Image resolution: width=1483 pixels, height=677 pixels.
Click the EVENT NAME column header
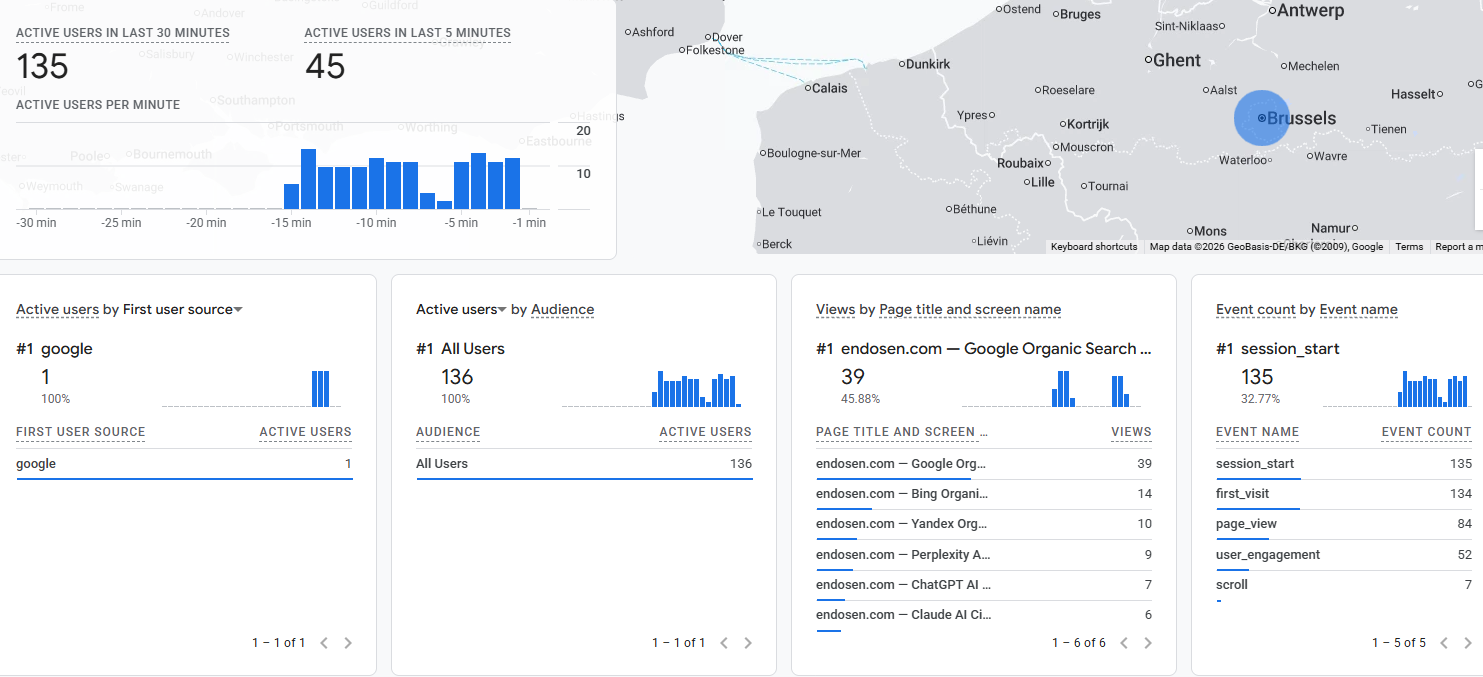click(x=1257, y=433)
